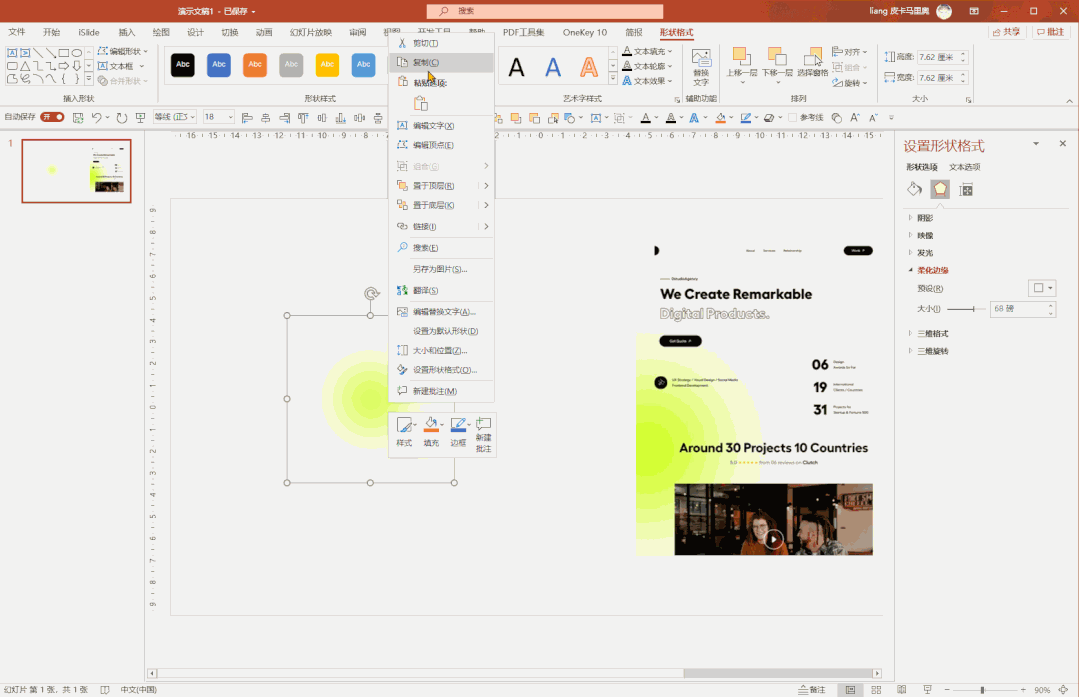Click align left objects icon in toolbar
Screen dimensions: 1079x697
coord(247,118)
